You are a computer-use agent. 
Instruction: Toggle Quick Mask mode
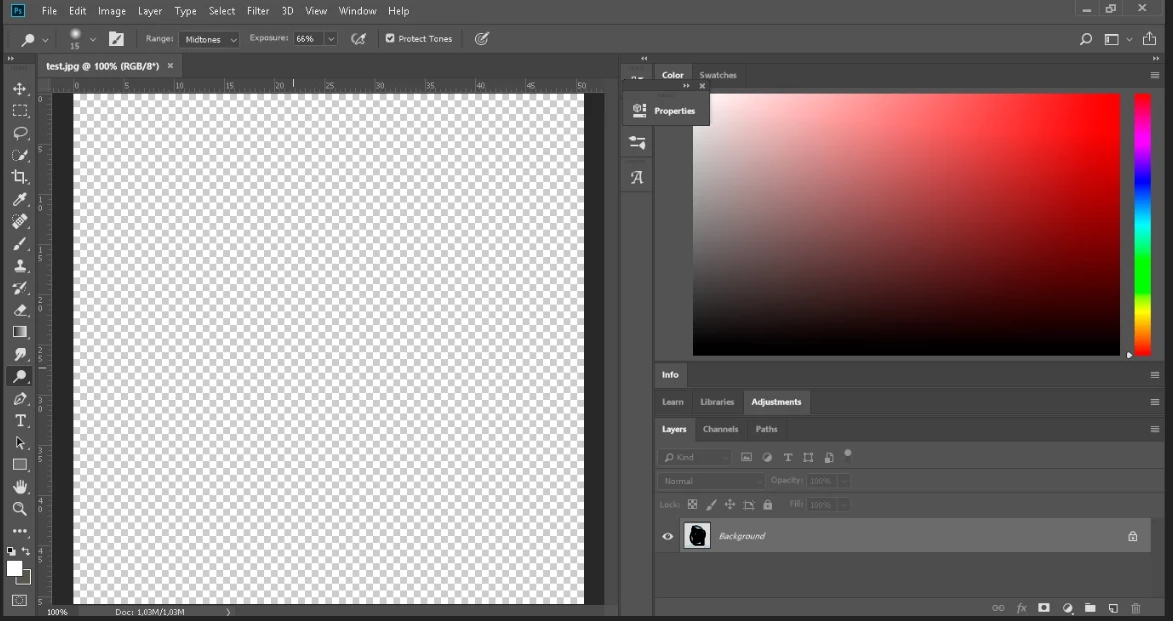[20, 600]
